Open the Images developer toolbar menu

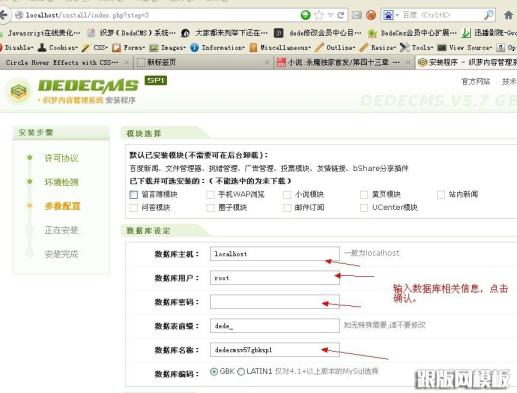[168, 48]
